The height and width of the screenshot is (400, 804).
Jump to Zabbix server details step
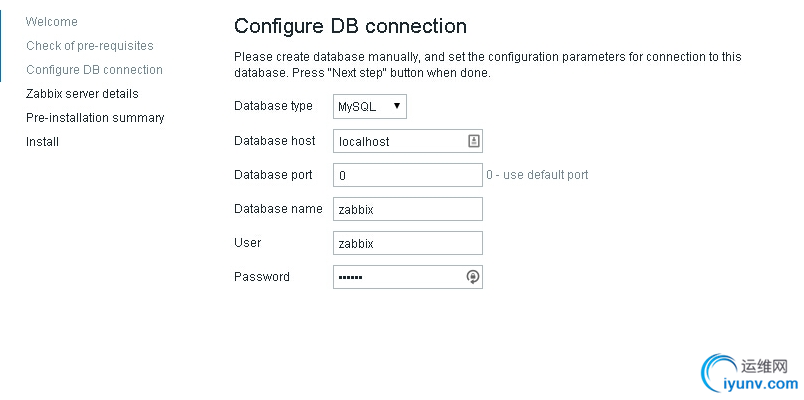[82, 94]
